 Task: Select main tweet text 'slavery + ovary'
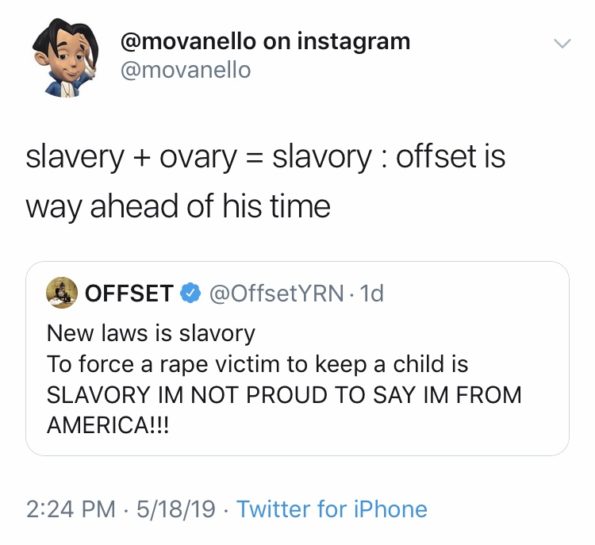[x=131, y=157]
